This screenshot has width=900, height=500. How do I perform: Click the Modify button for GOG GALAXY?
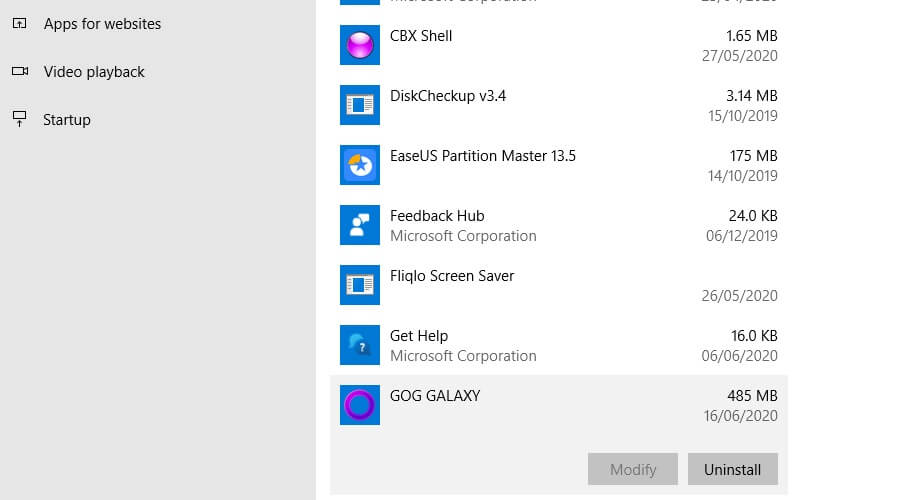(x=633, y=469)
